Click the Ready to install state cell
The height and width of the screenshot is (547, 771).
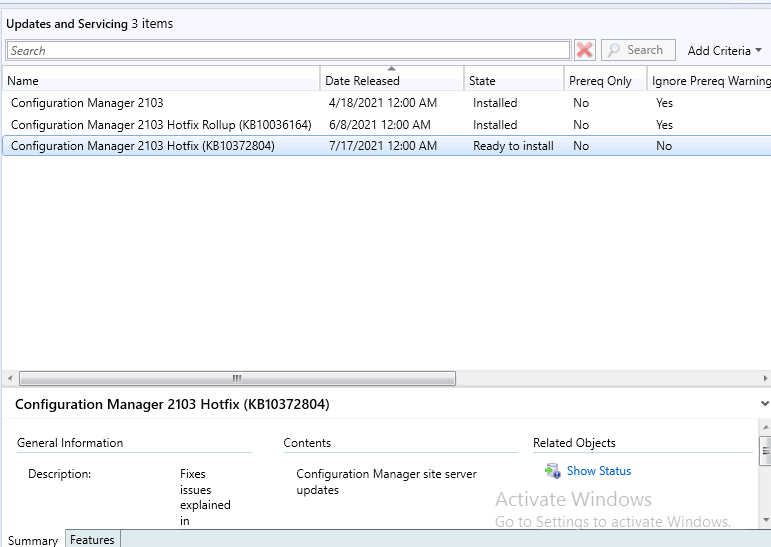(513, 146)
